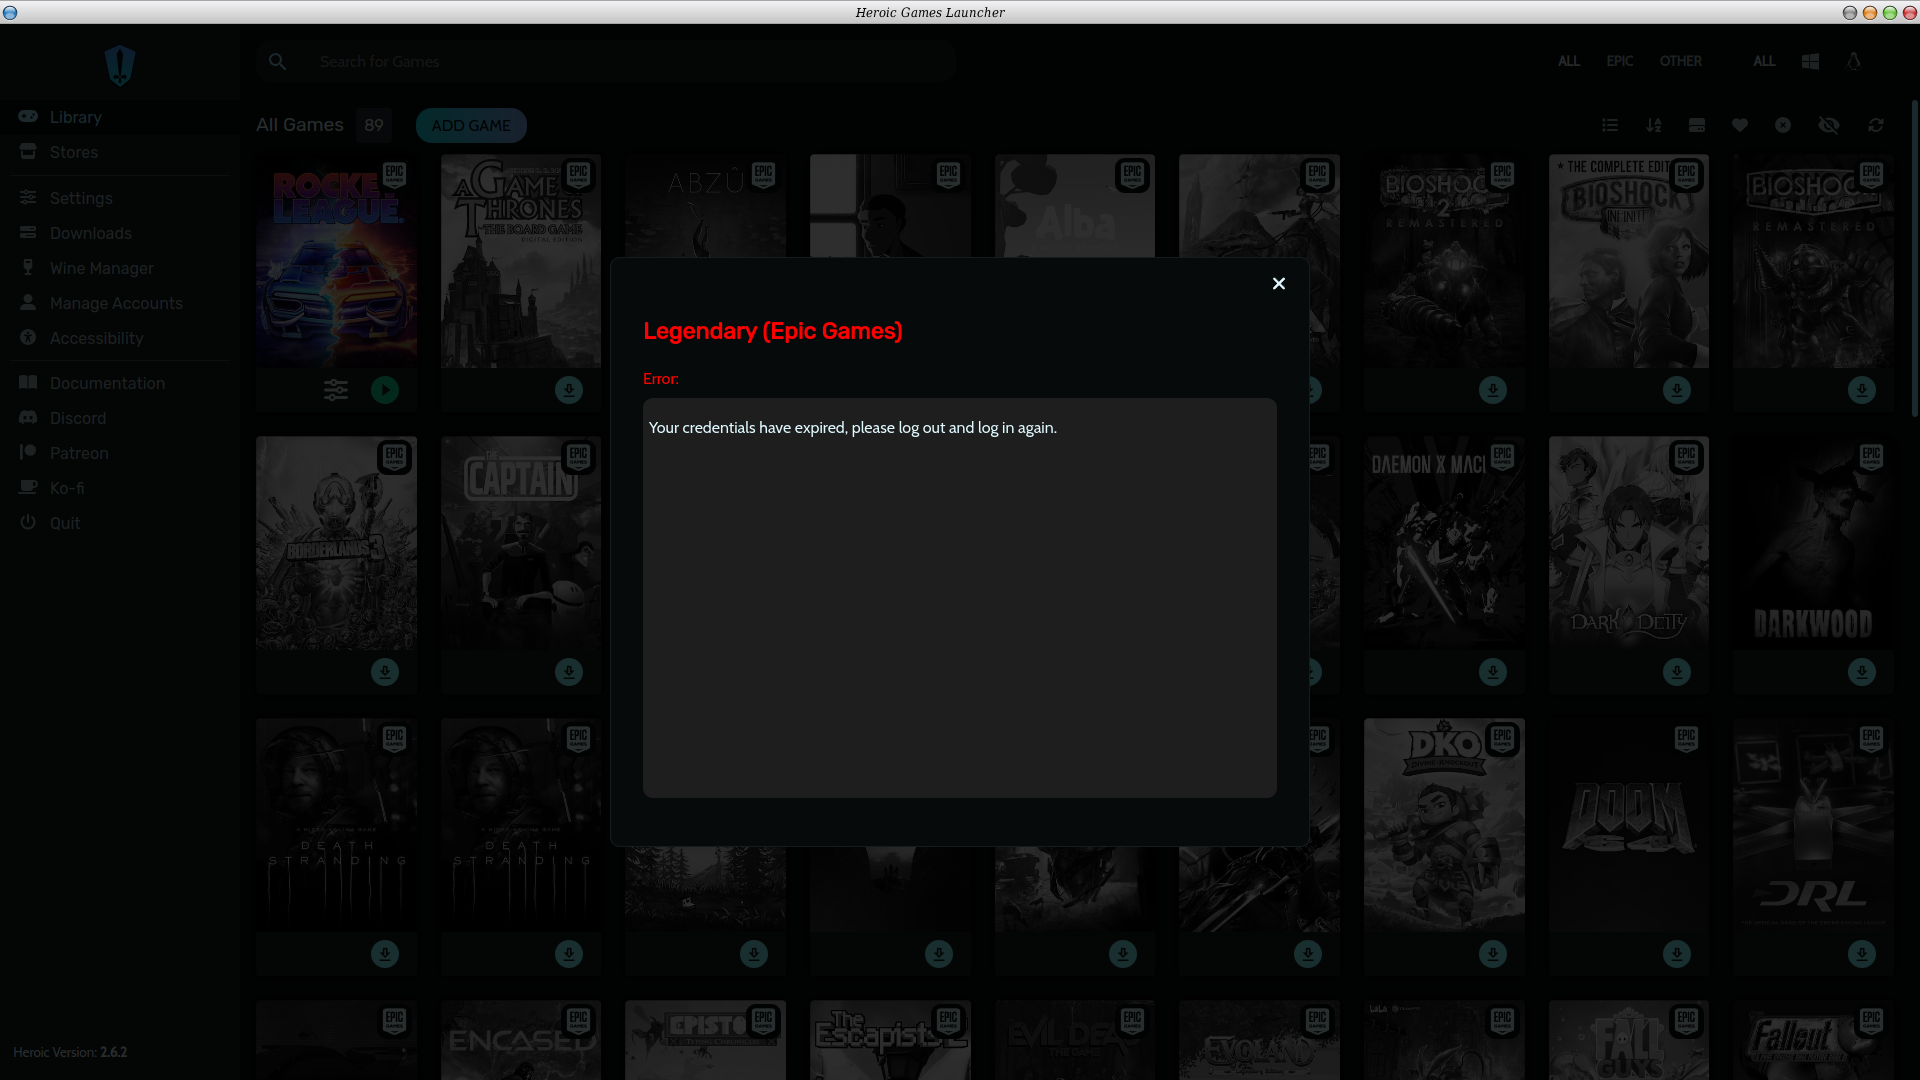Open Rocket League game settings sliders
This screenshot has width=1920, height=1080.
[x=336, y=390]
